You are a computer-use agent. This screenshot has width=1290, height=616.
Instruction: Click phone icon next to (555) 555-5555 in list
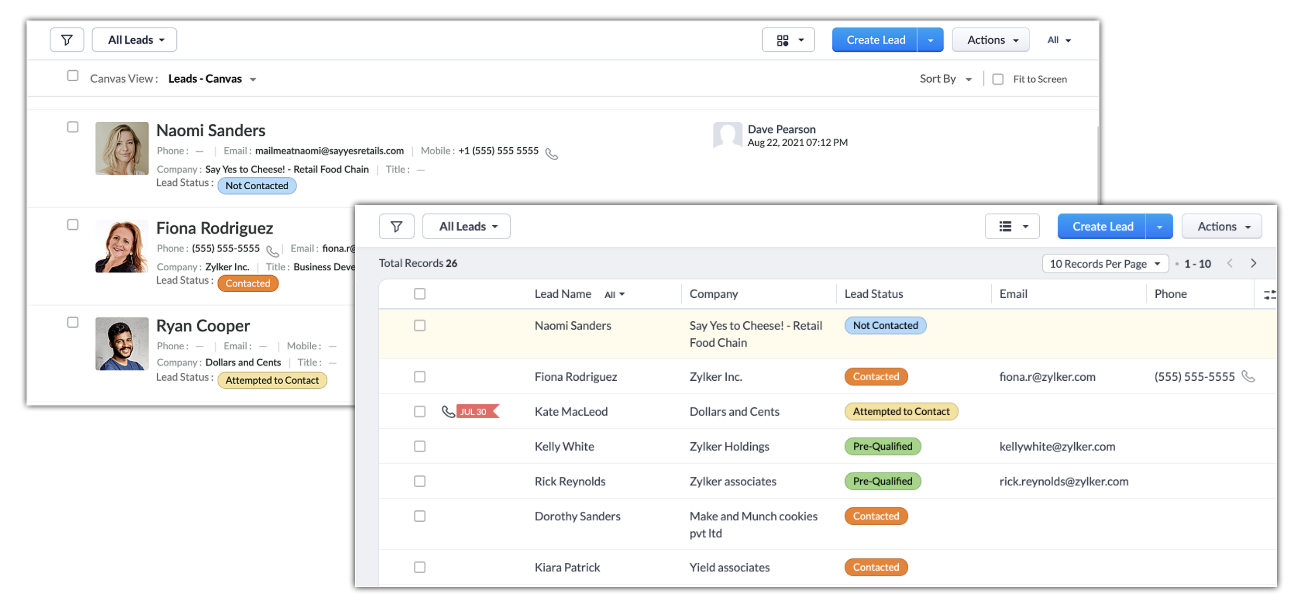pyautogui.click(x=1247, y=377)
